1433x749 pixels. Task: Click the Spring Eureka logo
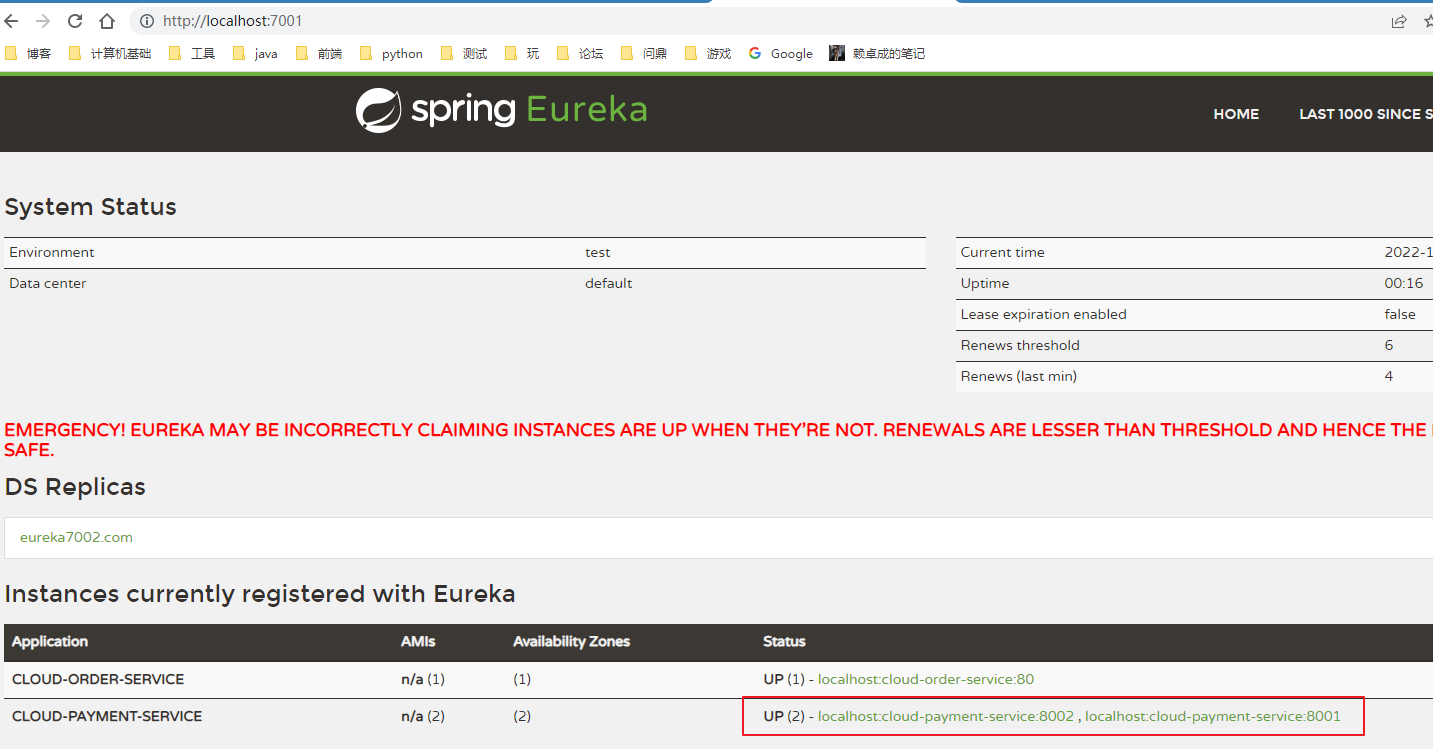[502, 110]
